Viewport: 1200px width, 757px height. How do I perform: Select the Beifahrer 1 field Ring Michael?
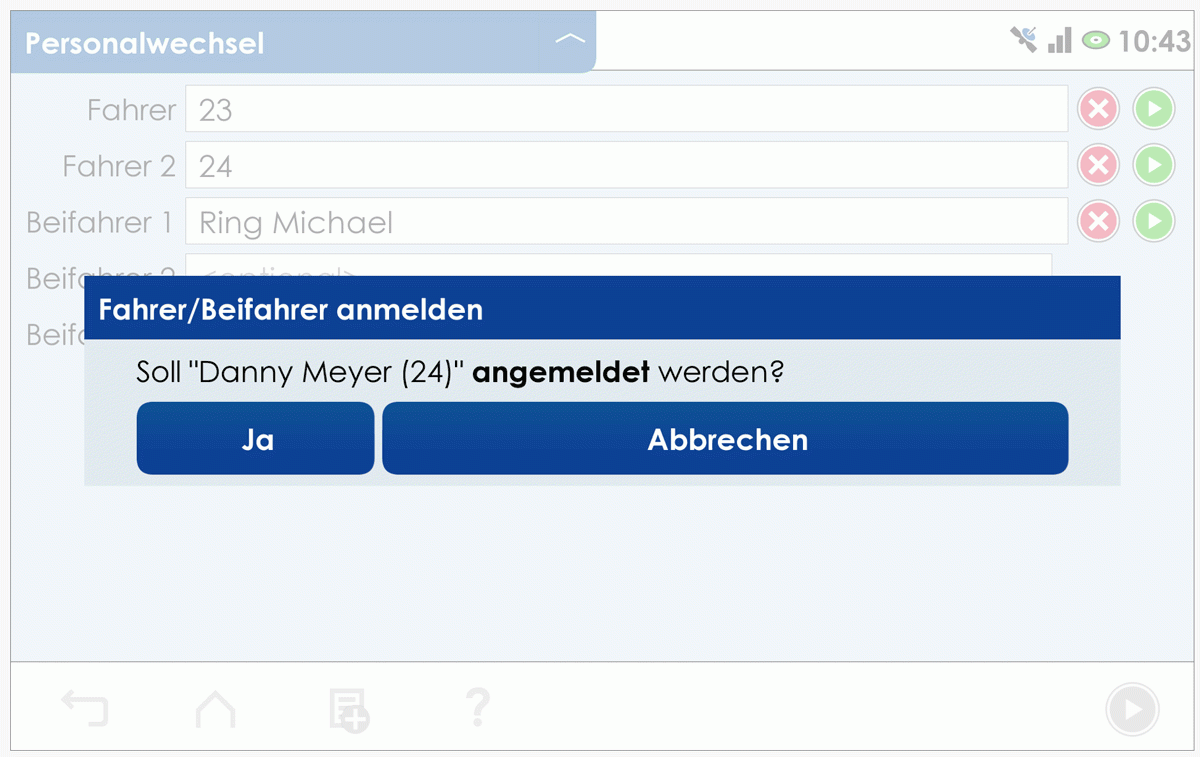click(x=626, y=221)
